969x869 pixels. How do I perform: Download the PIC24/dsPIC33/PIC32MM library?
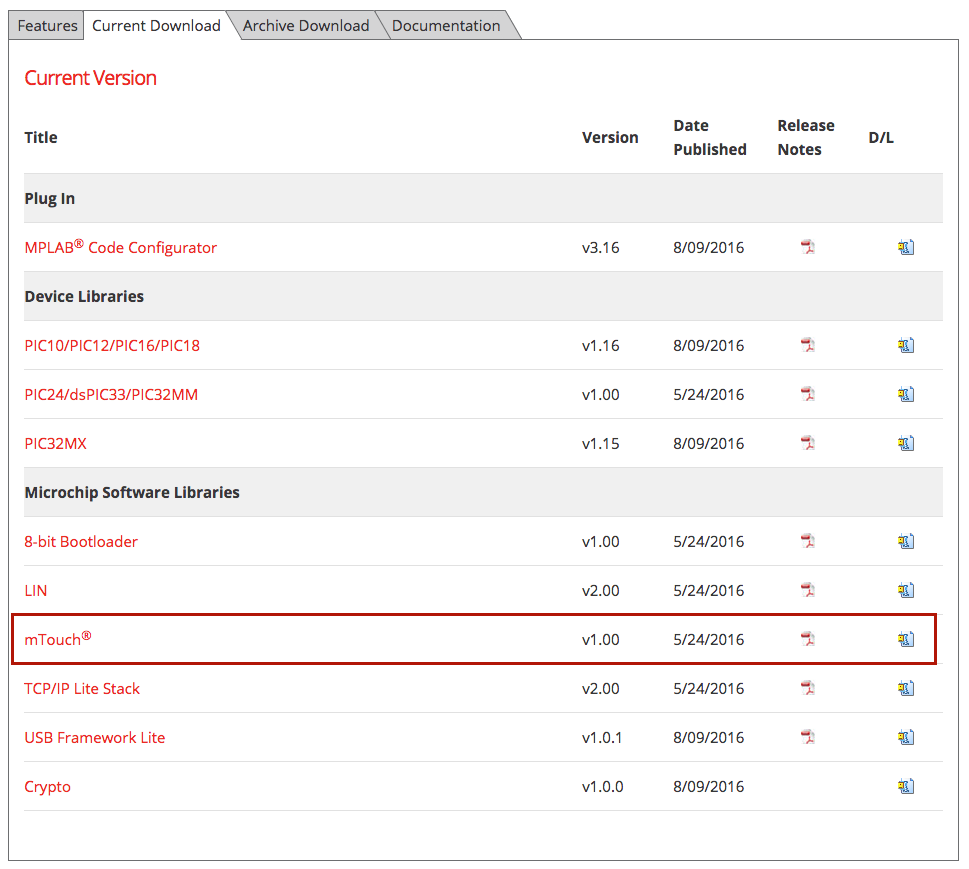click(906, 395)
